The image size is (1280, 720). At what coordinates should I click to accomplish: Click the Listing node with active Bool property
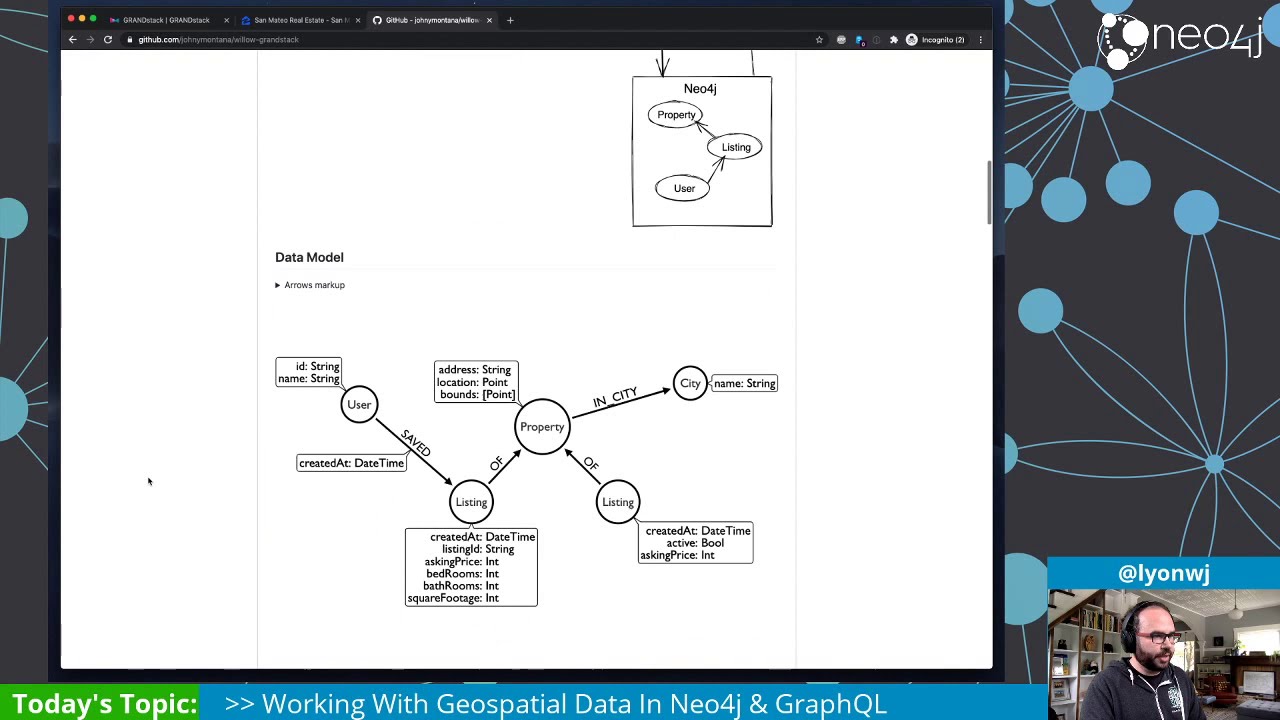tap(618, 502)
